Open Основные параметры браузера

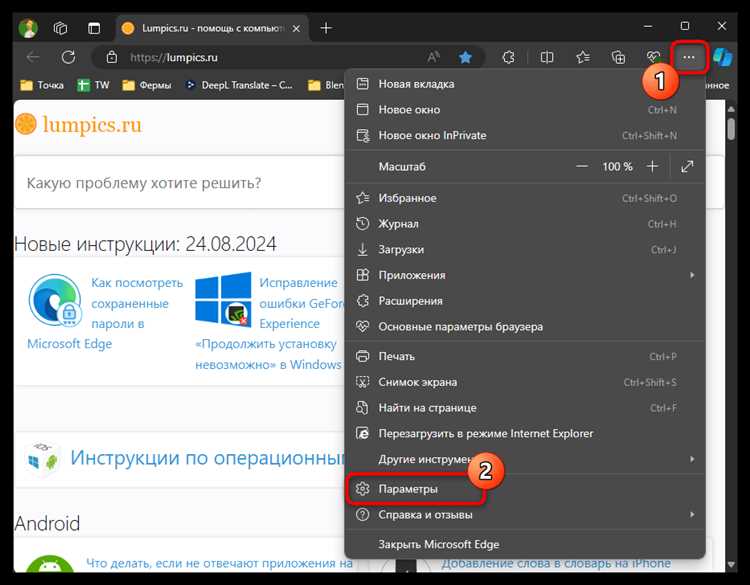click(x=525, y=327)
